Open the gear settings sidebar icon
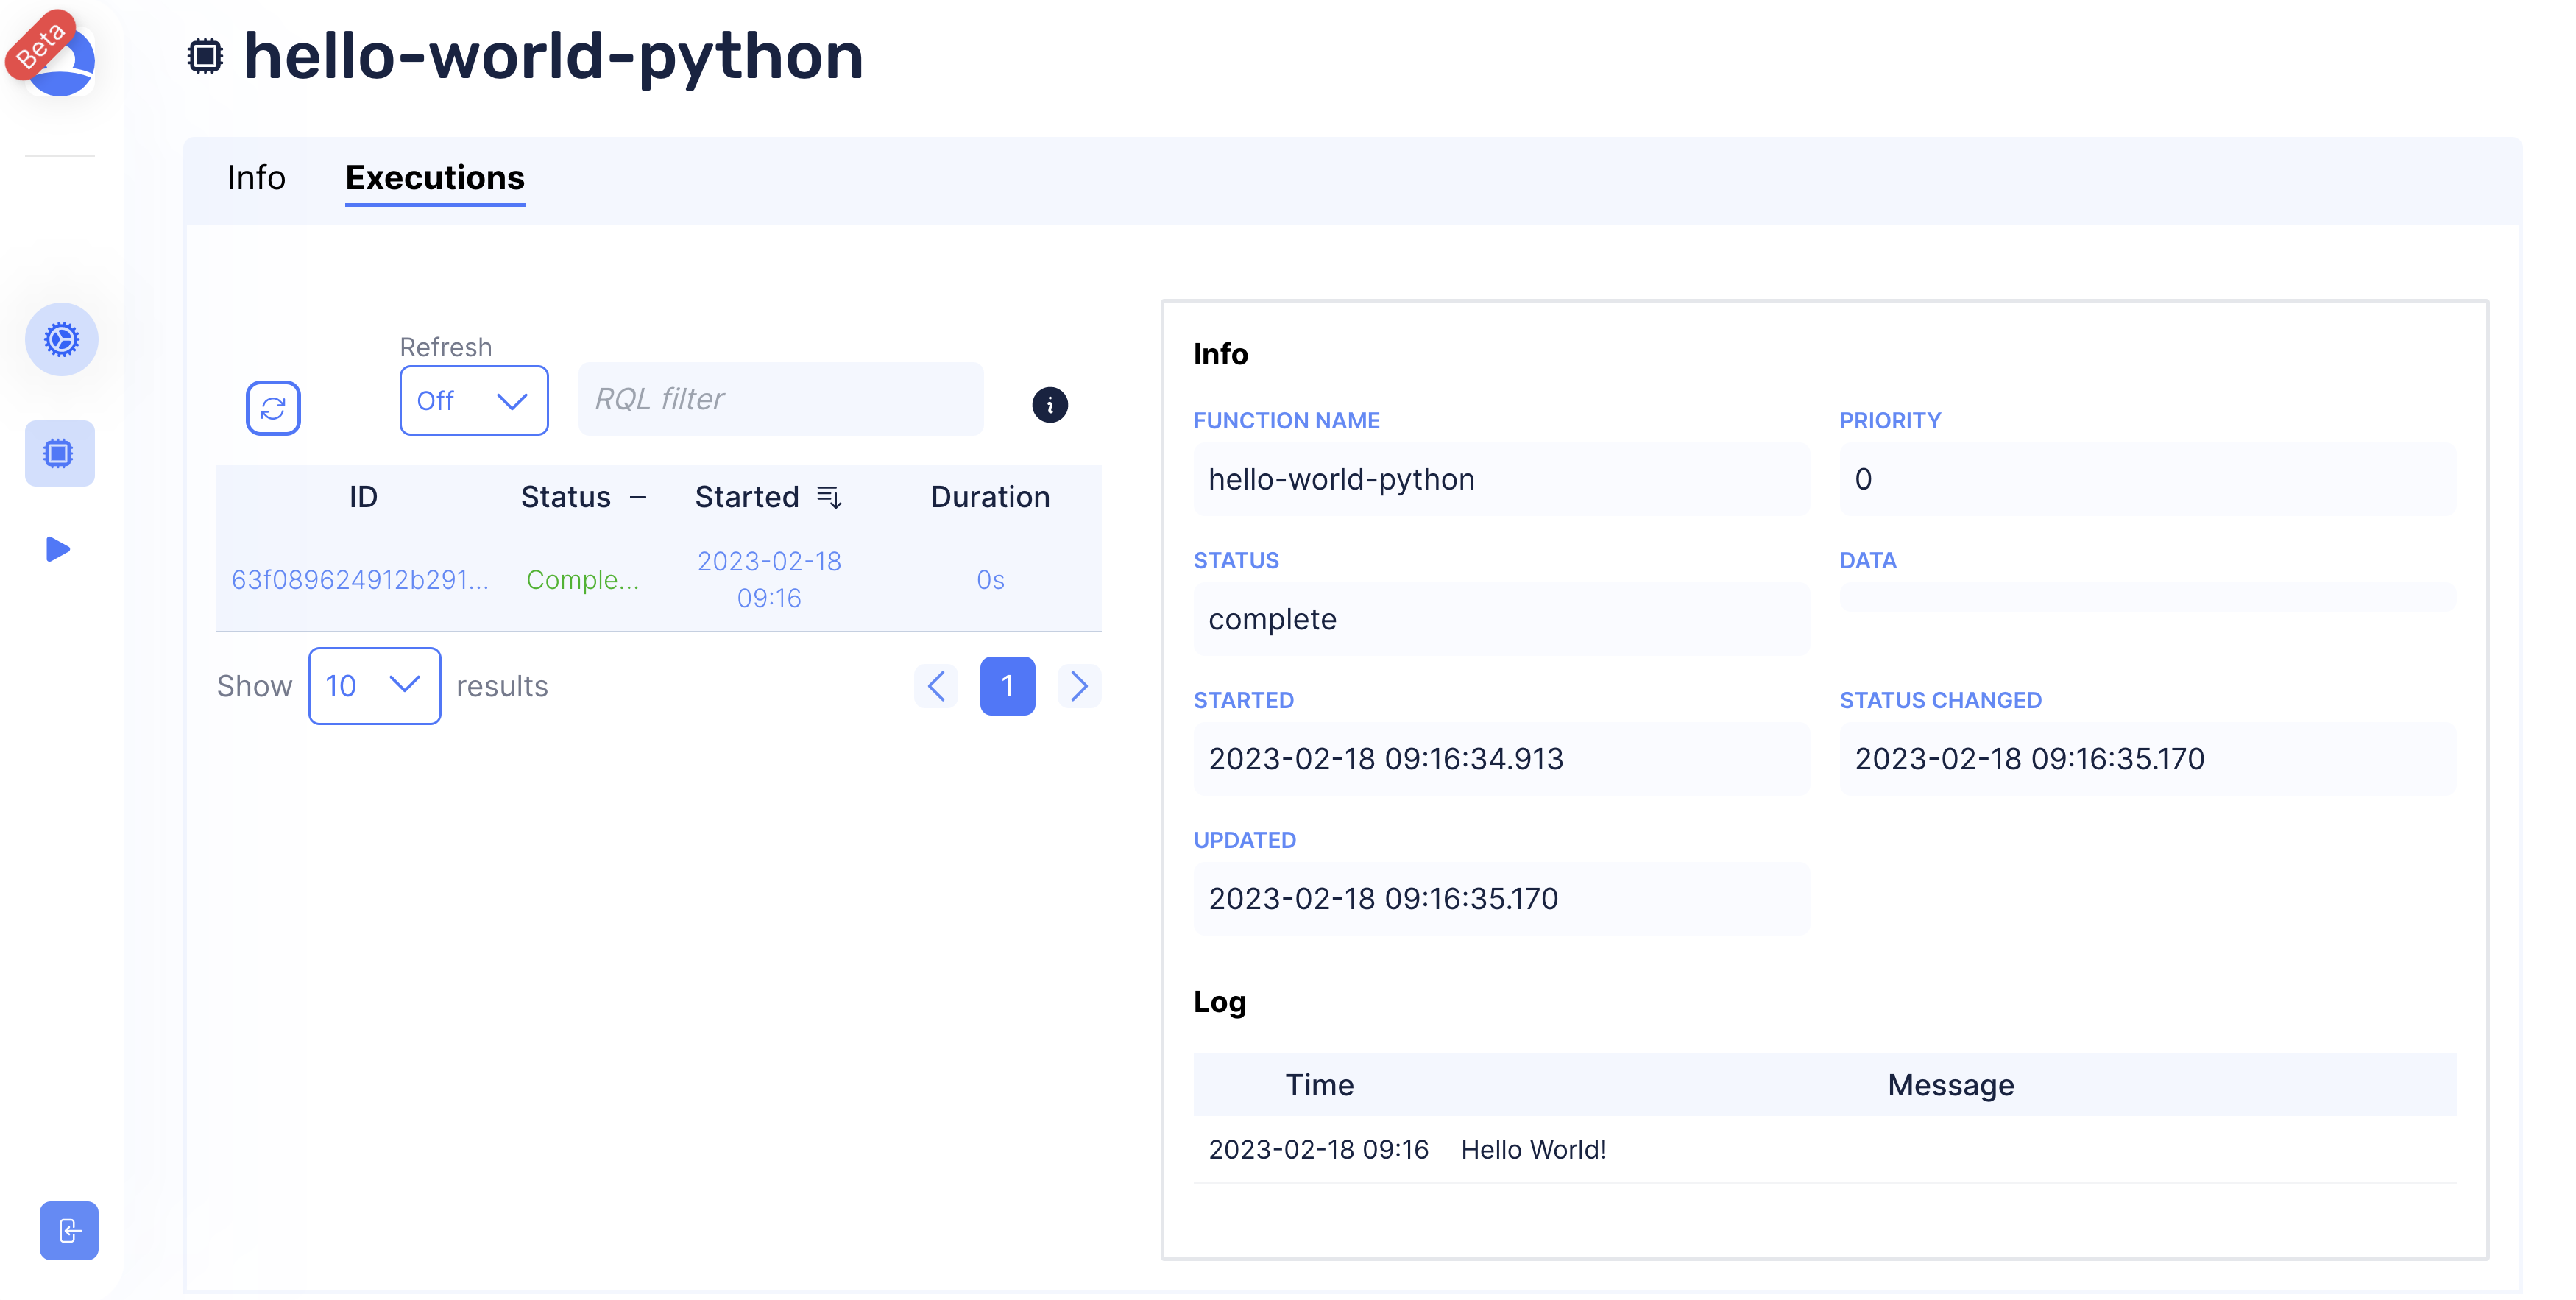Viewport: 2576px width, 1300px height. [61, 340]
